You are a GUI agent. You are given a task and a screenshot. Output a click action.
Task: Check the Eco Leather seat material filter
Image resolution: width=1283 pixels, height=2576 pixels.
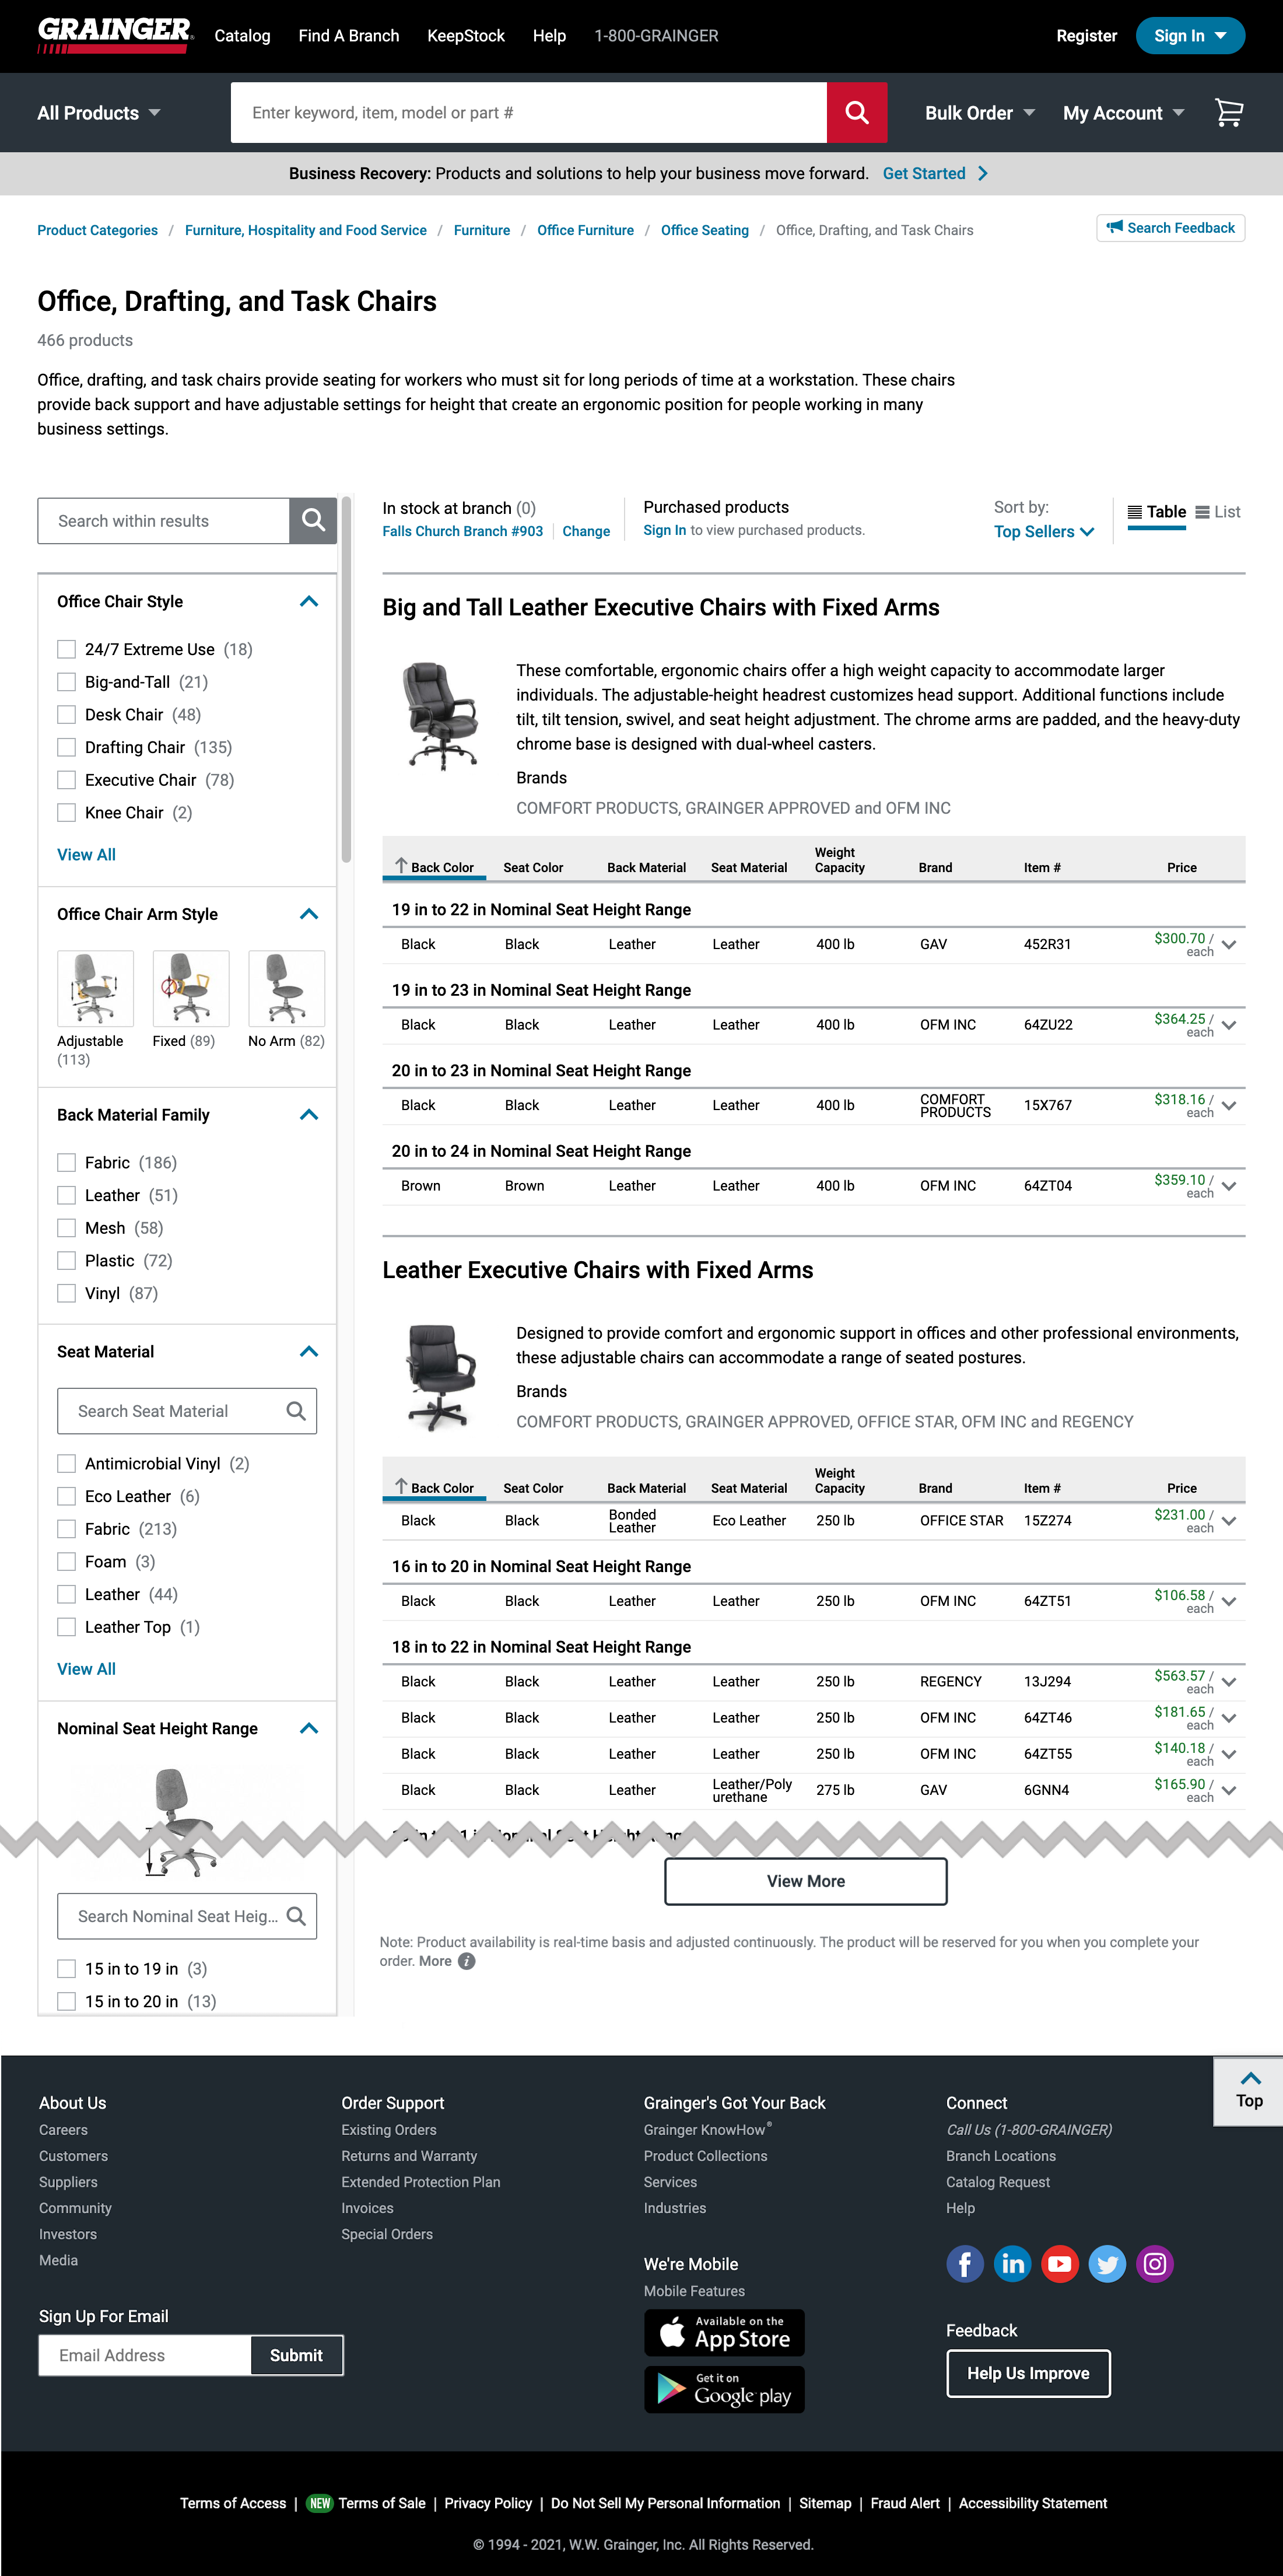click(67, 1496)
